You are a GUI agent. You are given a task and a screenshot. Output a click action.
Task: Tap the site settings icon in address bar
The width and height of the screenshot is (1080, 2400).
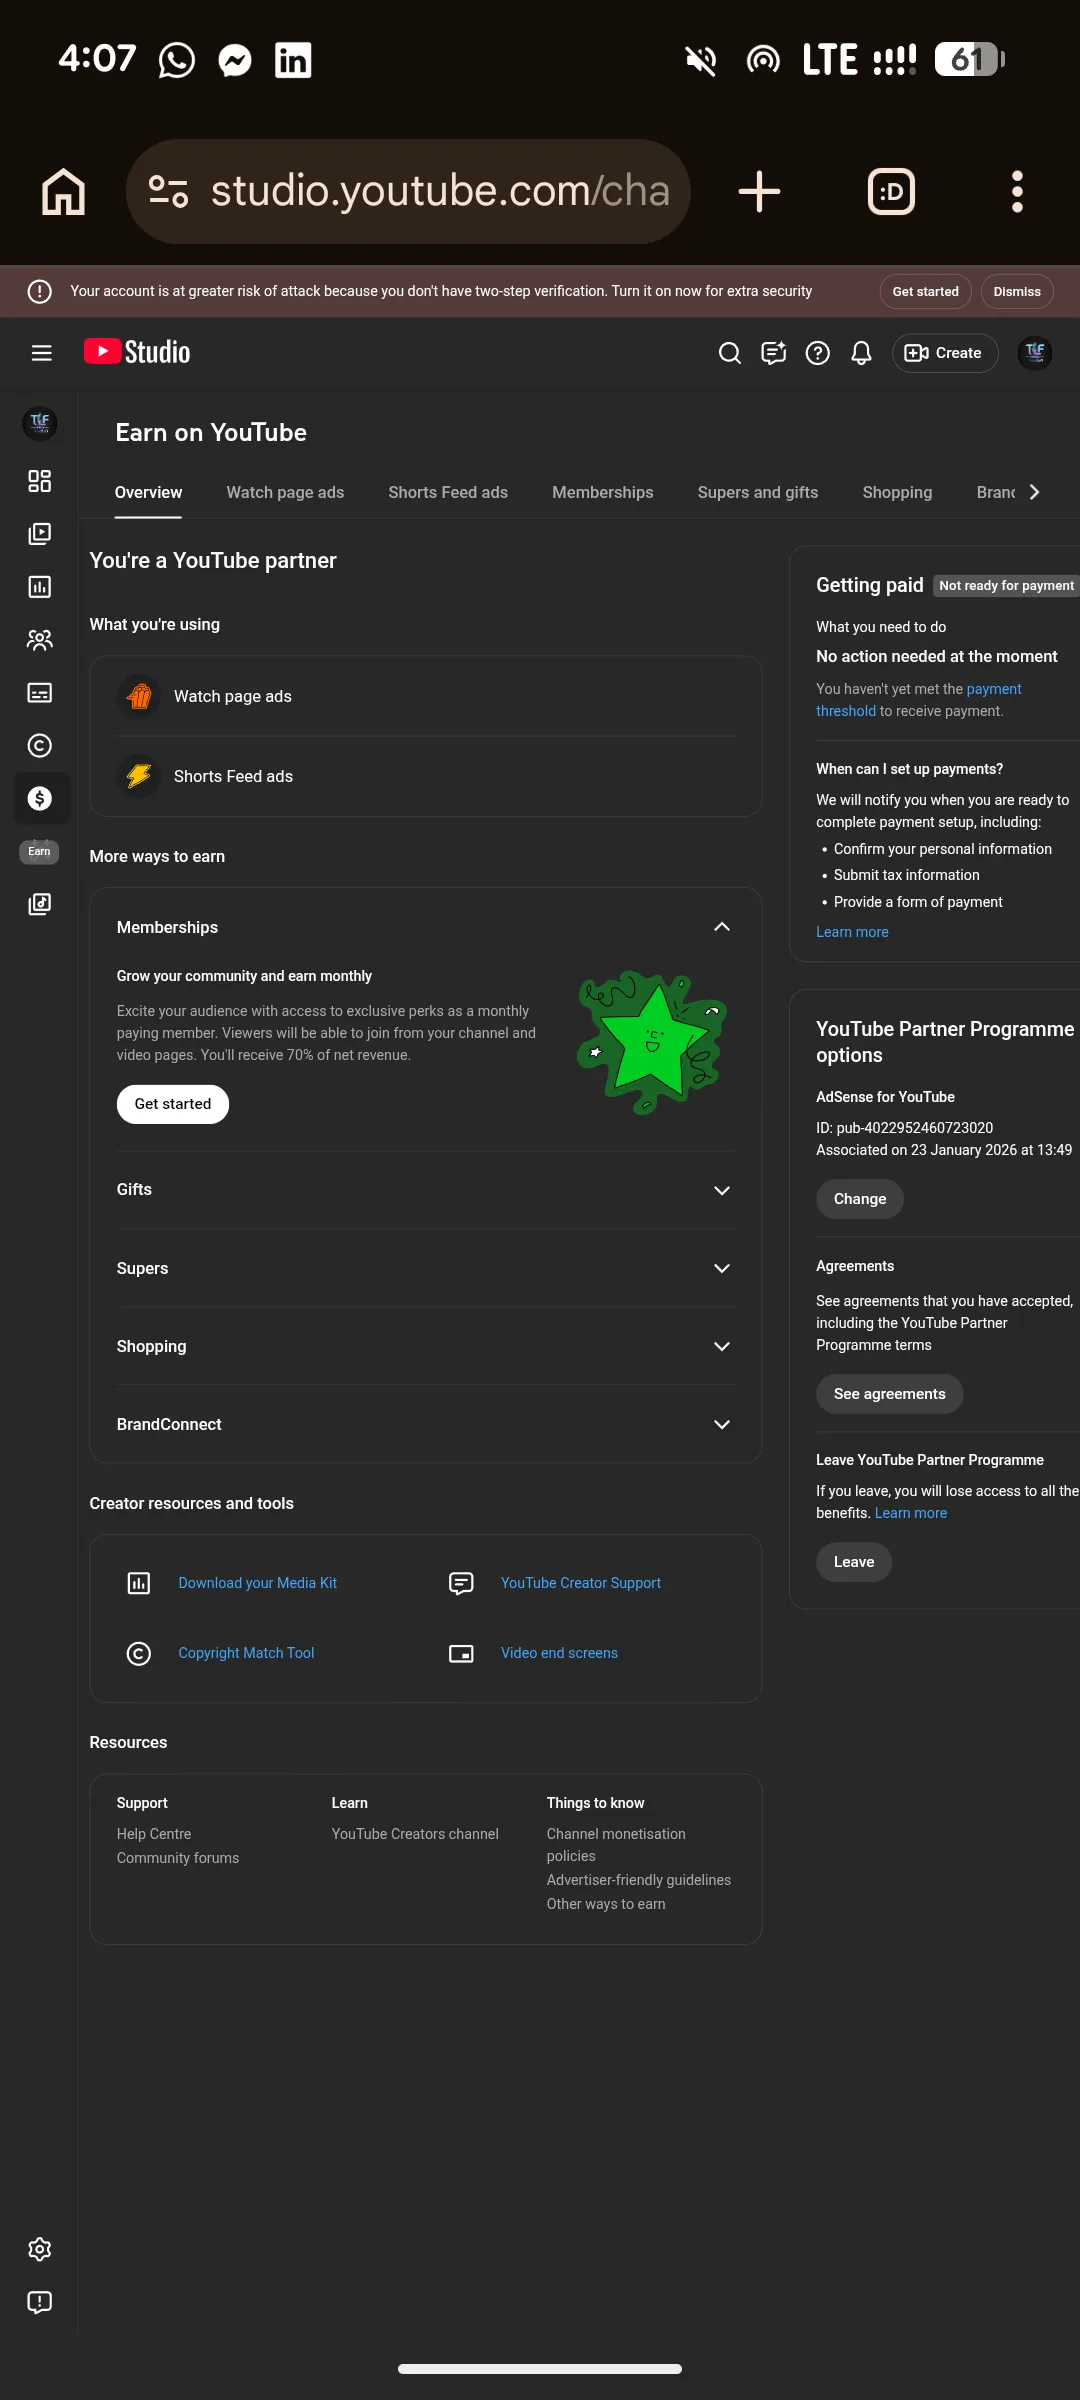tap(168, 191)
